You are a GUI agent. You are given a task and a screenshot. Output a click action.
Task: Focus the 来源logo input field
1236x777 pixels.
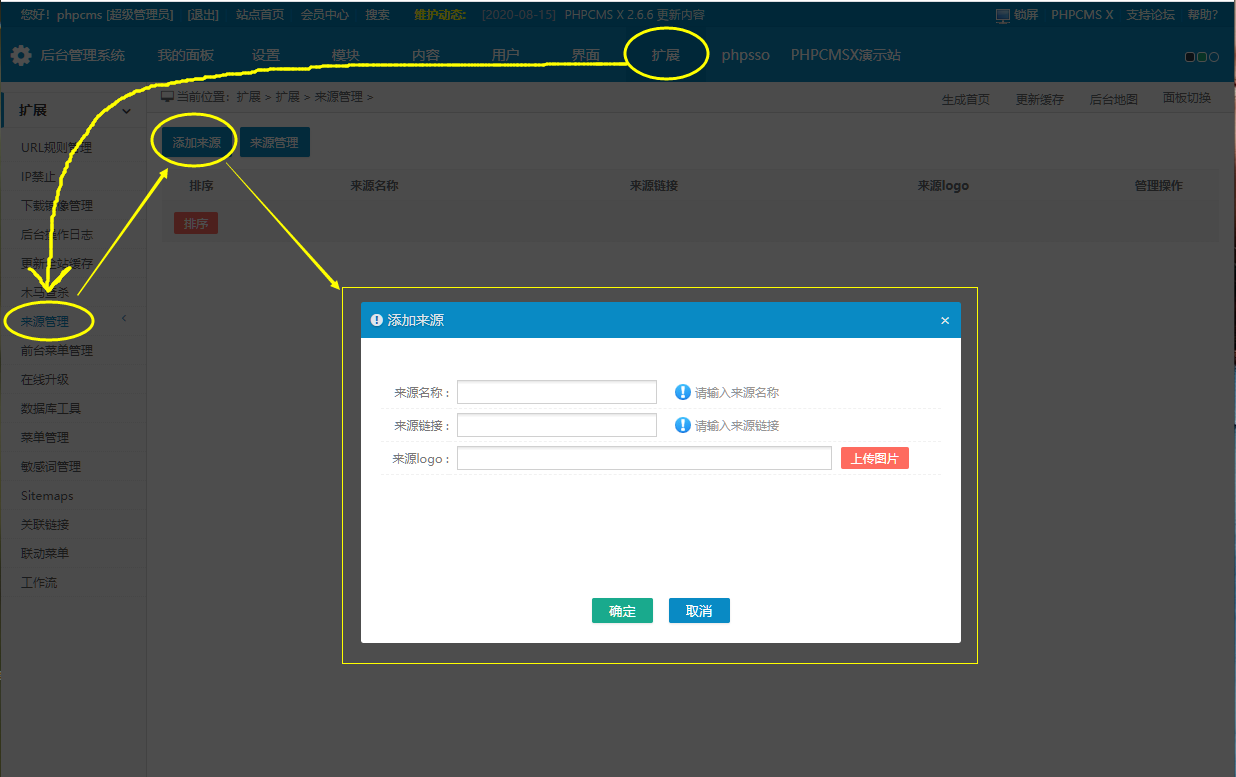644,458
